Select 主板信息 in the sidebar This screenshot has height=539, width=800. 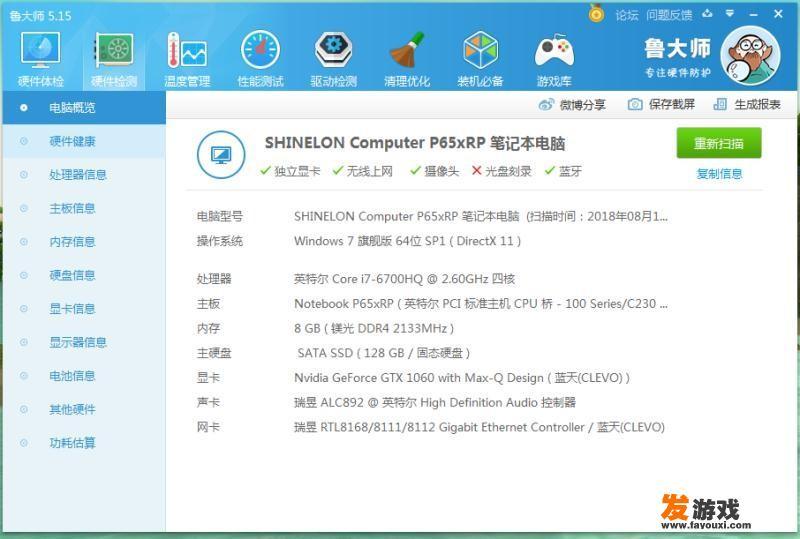coord(84,208)
